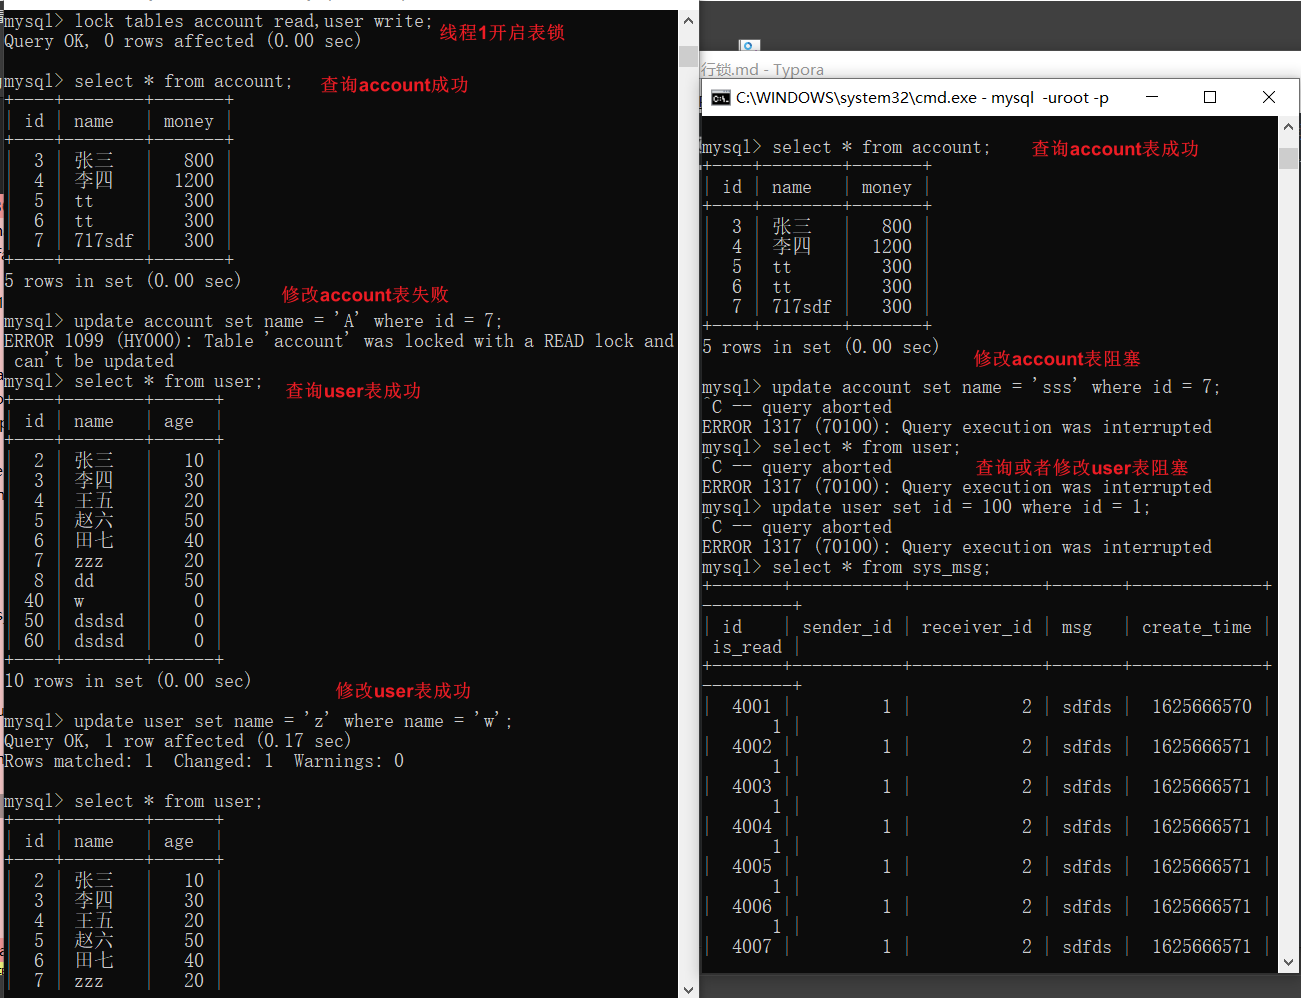Click 'create_time' column header
This screenshot has width=1301, height=998.
pyautogui.click(x=1197, y=627)
